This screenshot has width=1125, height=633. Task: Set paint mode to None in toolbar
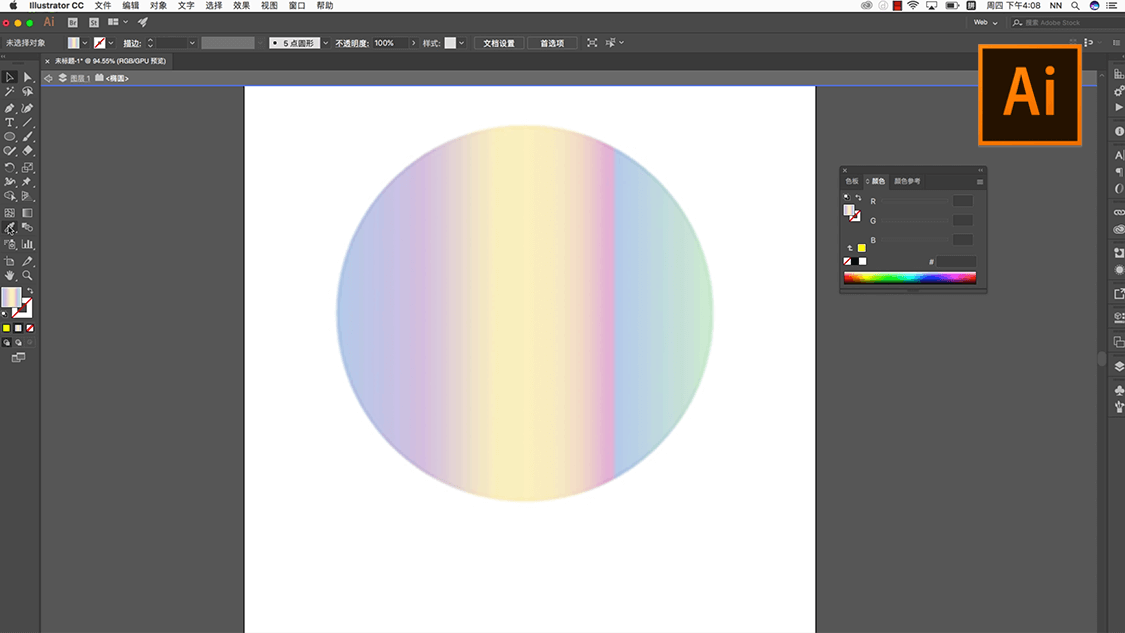(30, 328)
